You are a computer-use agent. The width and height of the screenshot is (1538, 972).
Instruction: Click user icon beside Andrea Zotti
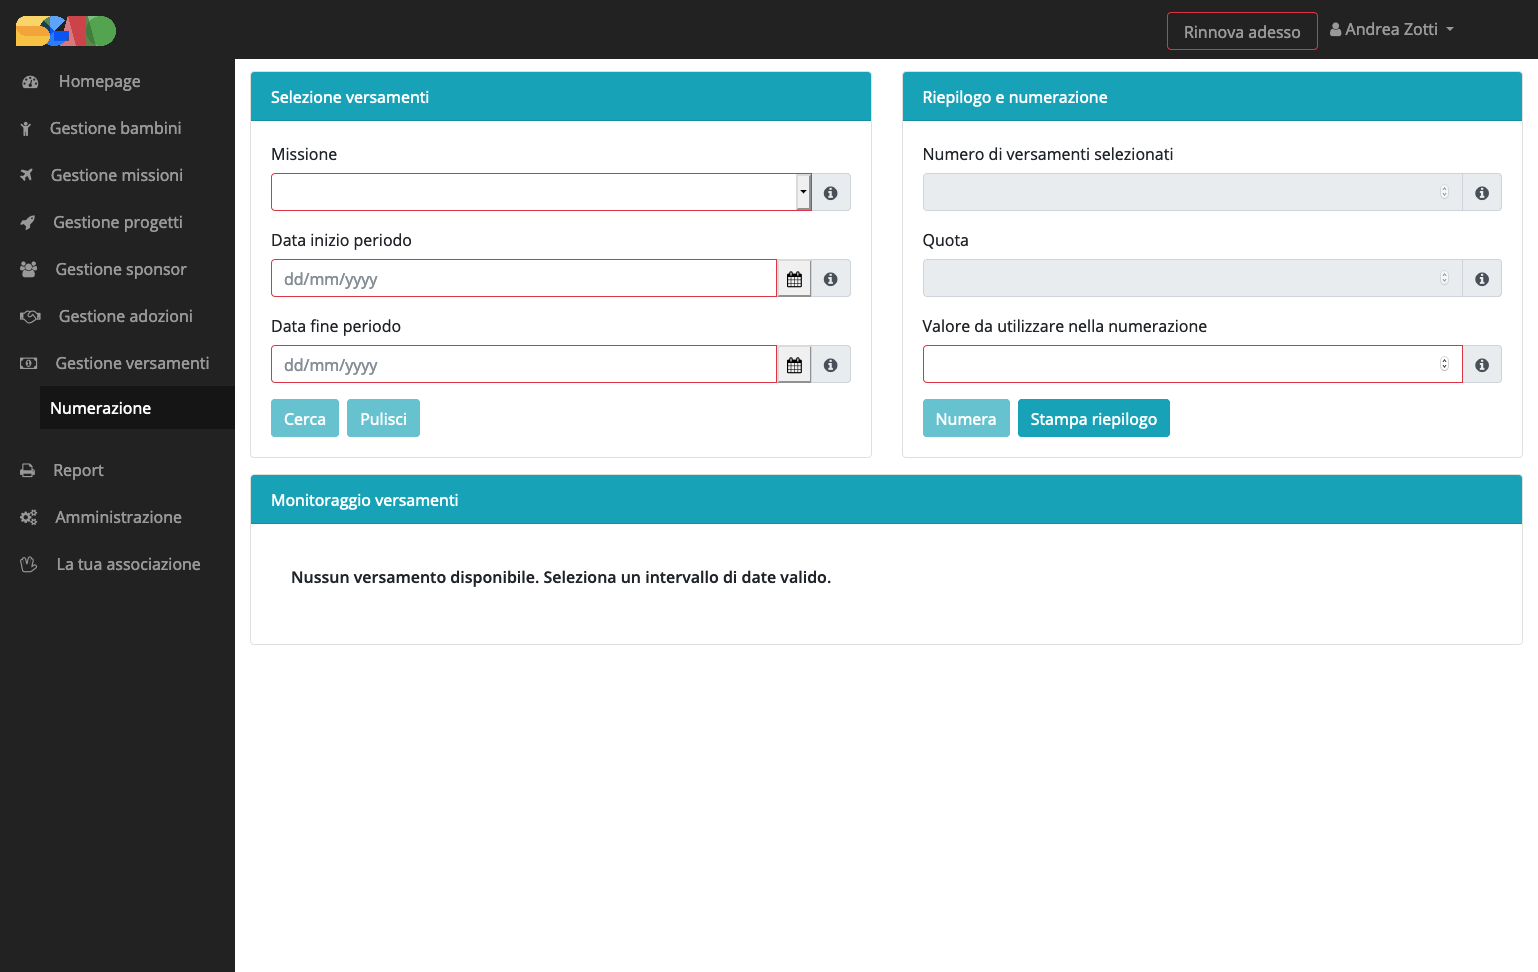pos(1336,30)
